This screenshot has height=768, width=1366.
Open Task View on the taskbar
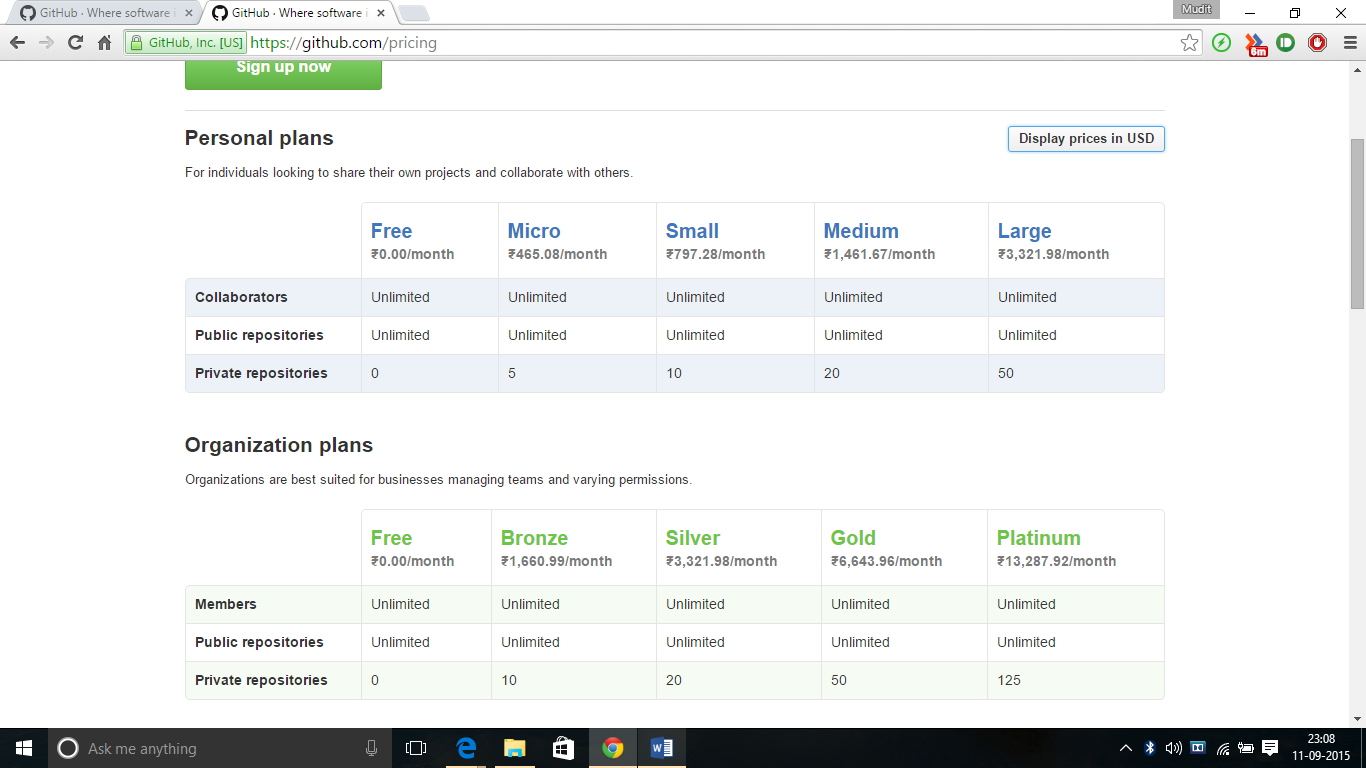(x=416, y=748)
